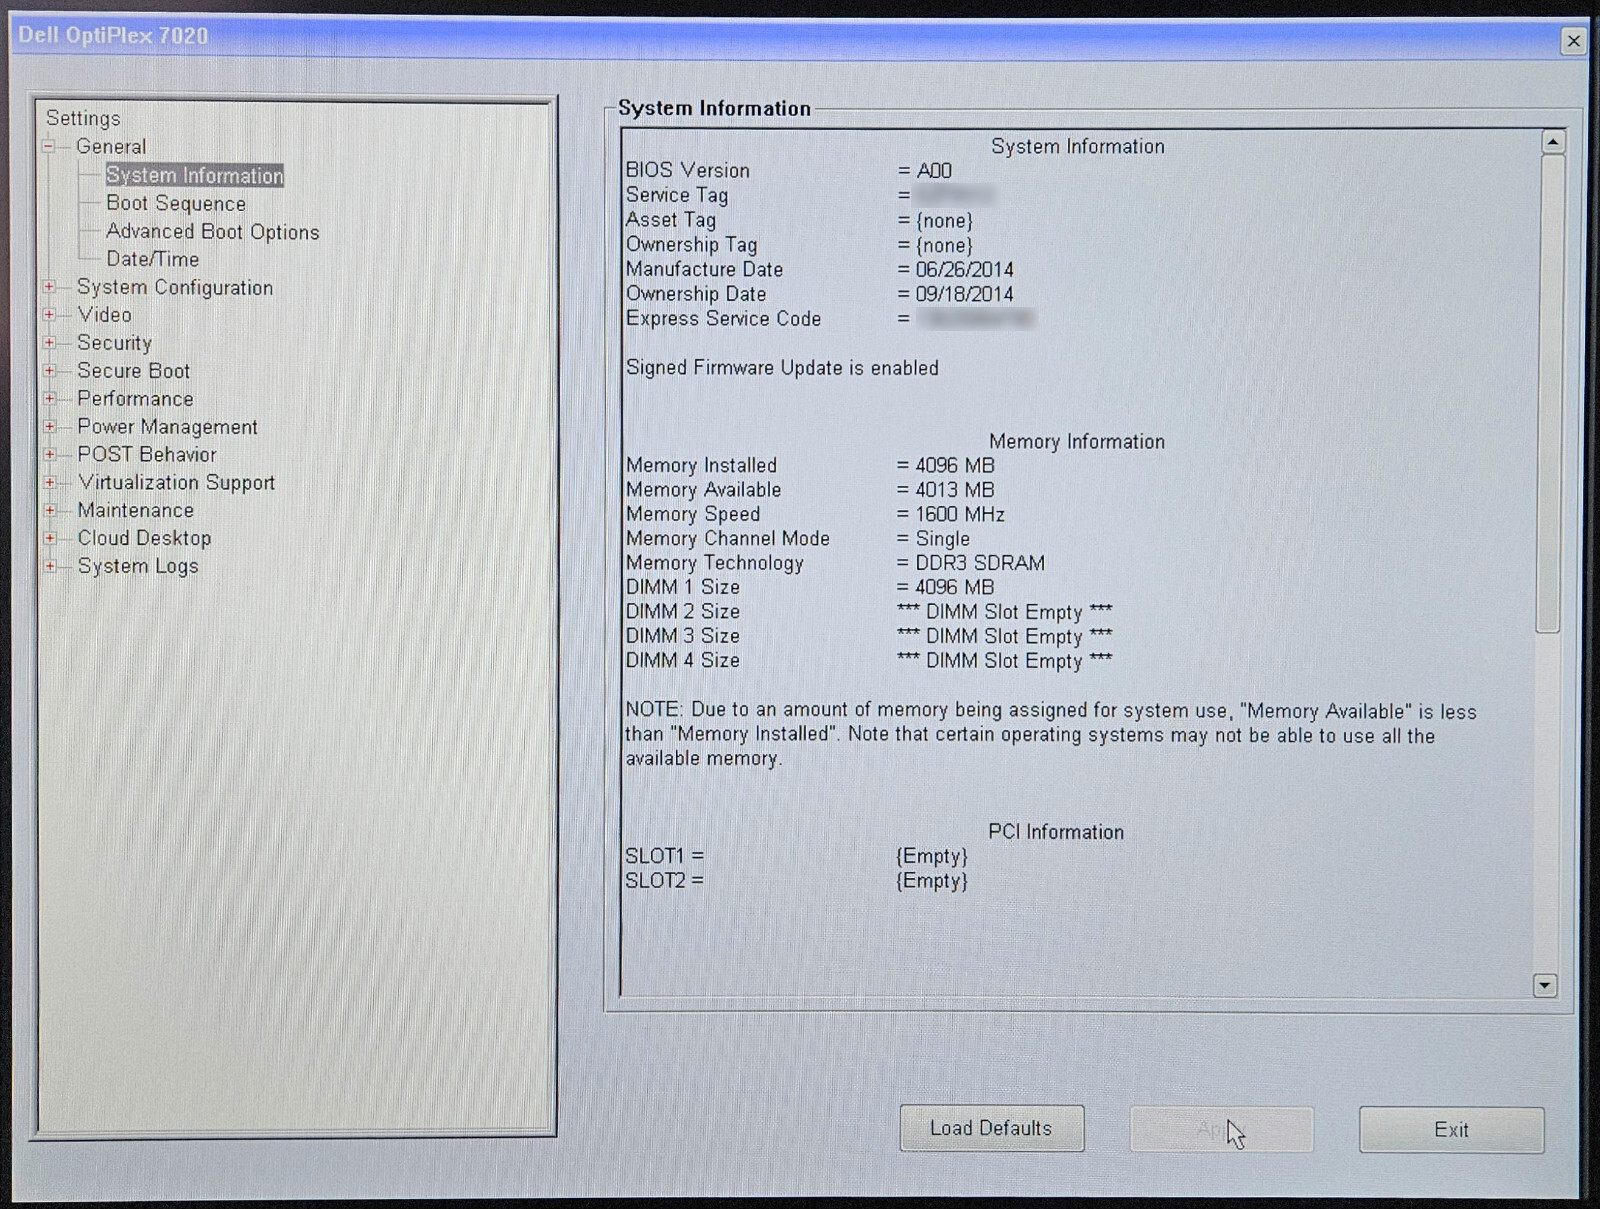Click the Settings root label
The width and height of the screenshot is (1600, 1209).
(83, 118)
